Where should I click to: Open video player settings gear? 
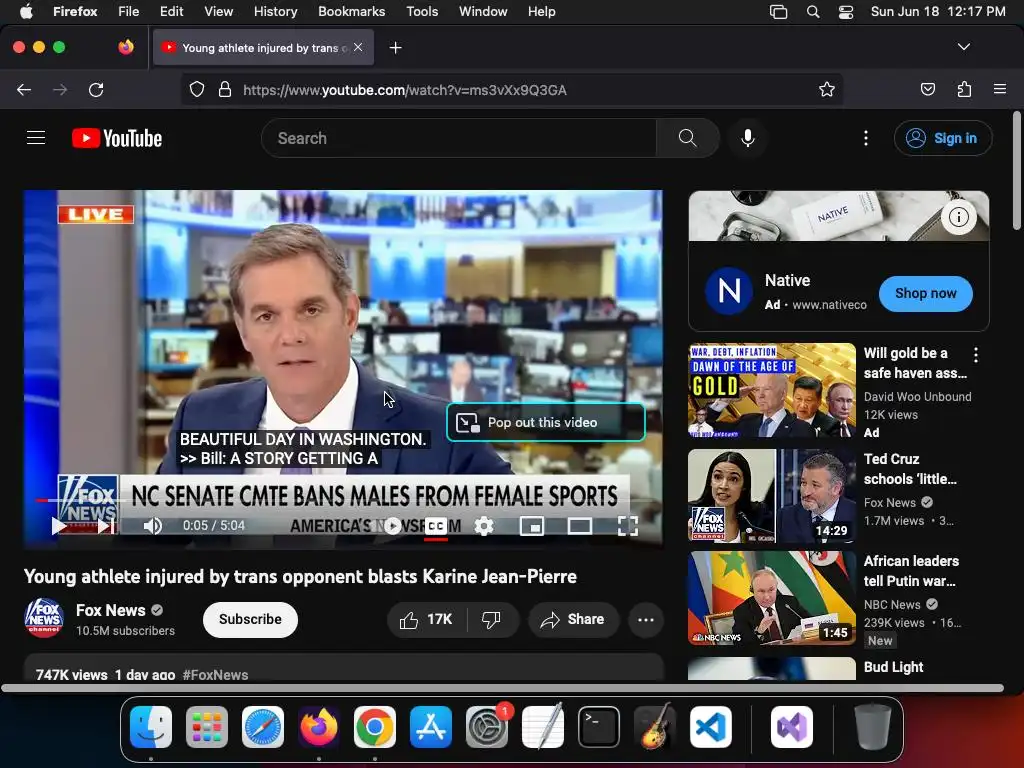pos(484,526)
